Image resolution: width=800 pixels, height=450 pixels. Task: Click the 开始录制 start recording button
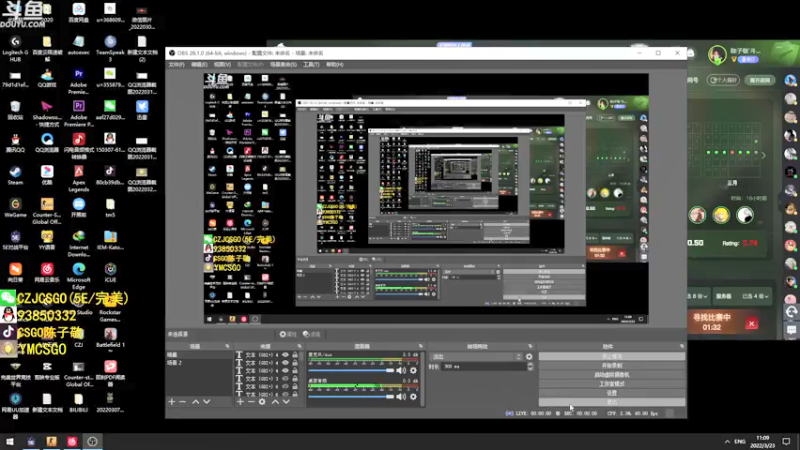tap(612, 366)
